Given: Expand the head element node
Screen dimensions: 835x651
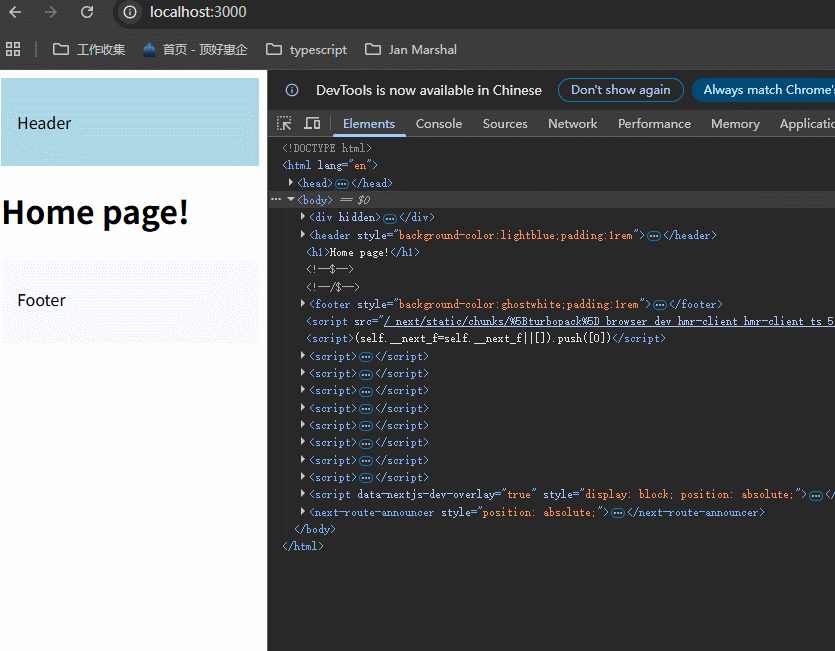Looking at the screenshot, I should pyautogui.click(x=291, y=183).
